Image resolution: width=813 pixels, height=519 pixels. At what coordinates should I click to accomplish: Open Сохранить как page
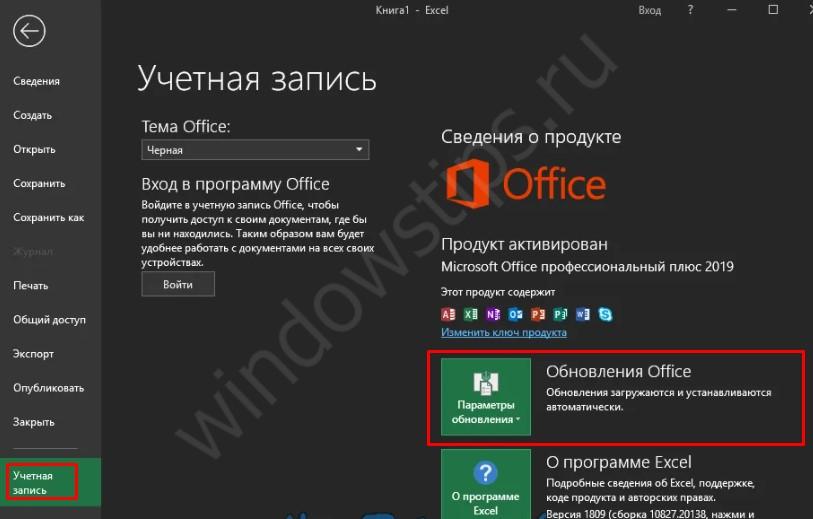[x=49, y=218]
